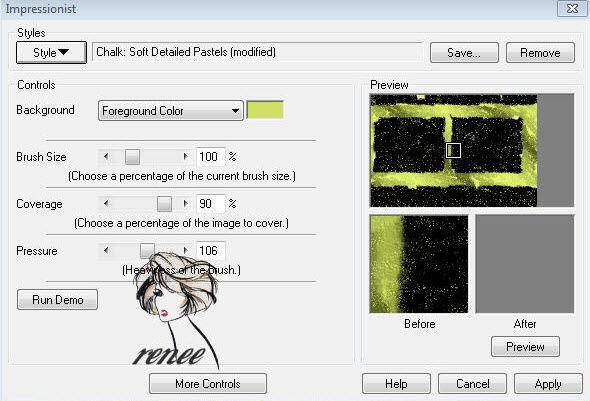Click the Pressure slider right arrow

click(185, 251)
